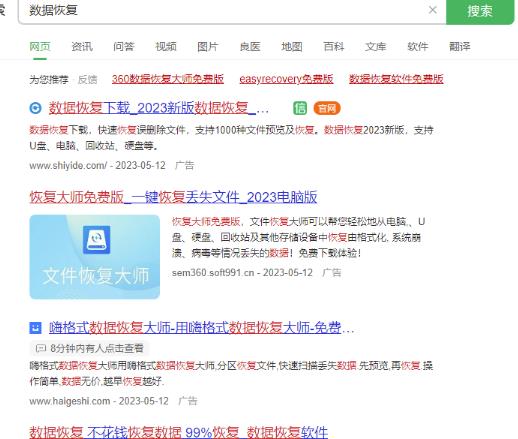The height and width of the screenshot is (439, 518).
Task: Click the 广告 label beside www.haigeshi.com
Action: (x=188, y=401)
